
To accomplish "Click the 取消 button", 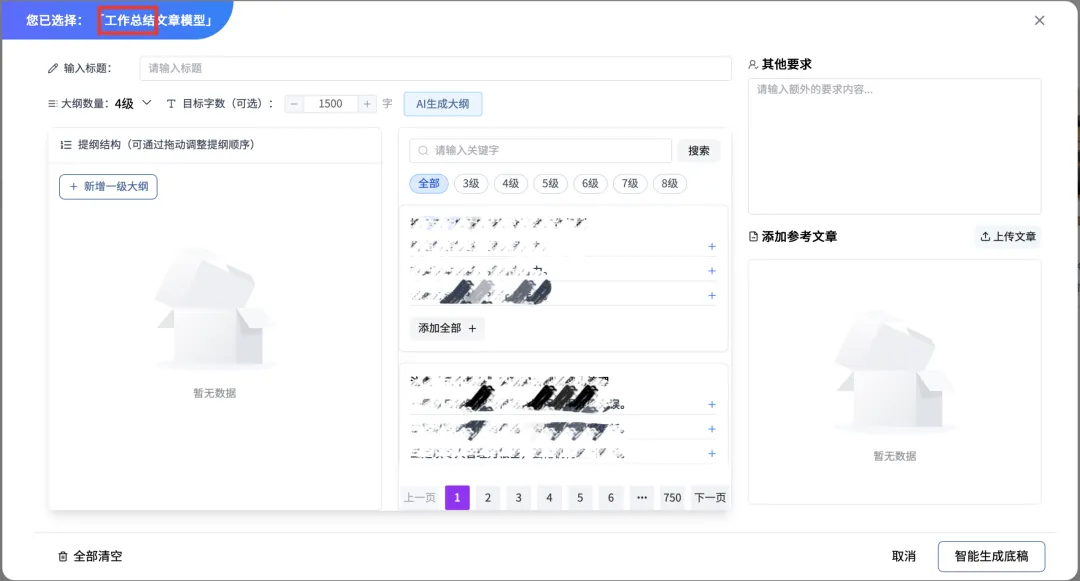I will pyautogui.click(x=904, y=556).
